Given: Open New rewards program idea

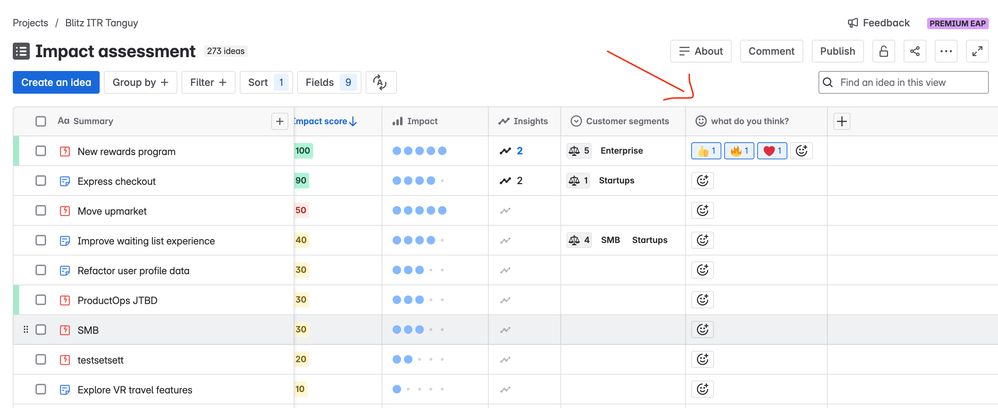Looking at the screenshot, I should (126, 151).
